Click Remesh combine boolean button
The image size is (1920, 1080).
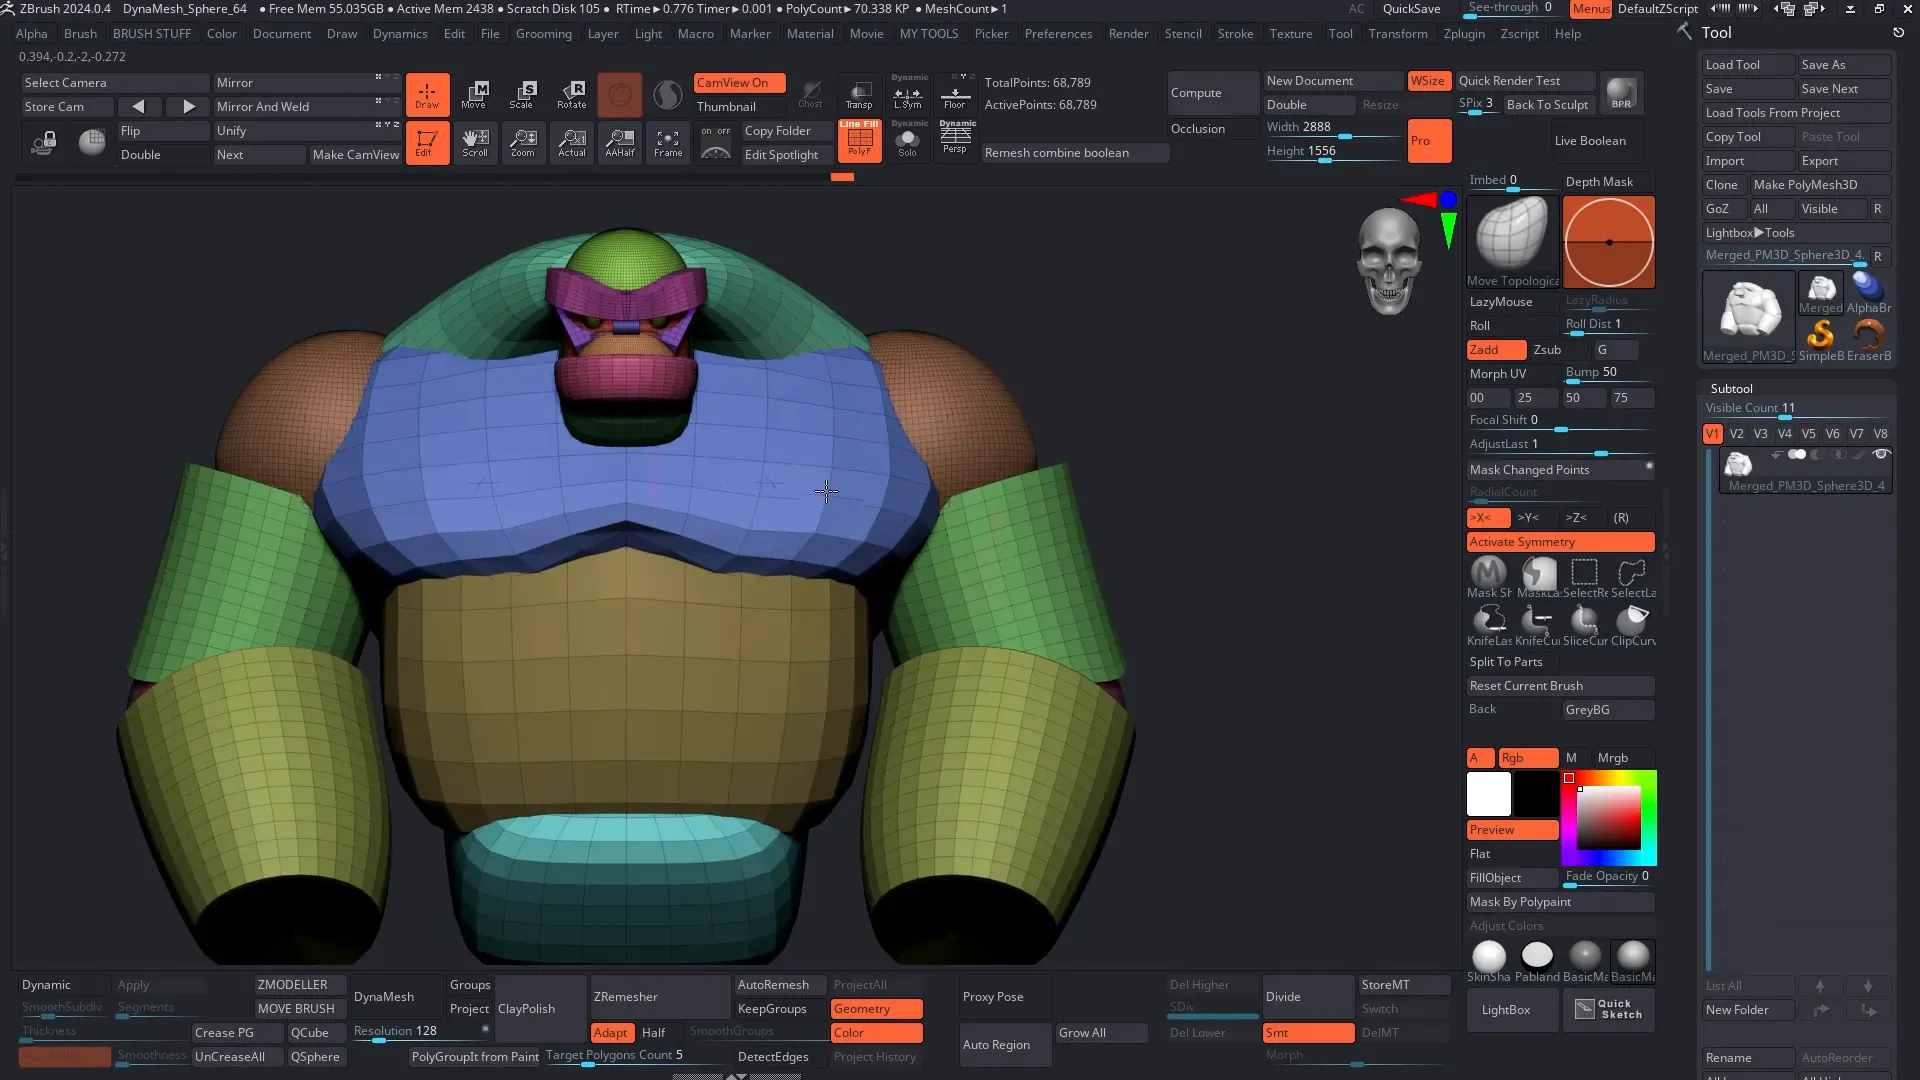[x=1074, y=153]
